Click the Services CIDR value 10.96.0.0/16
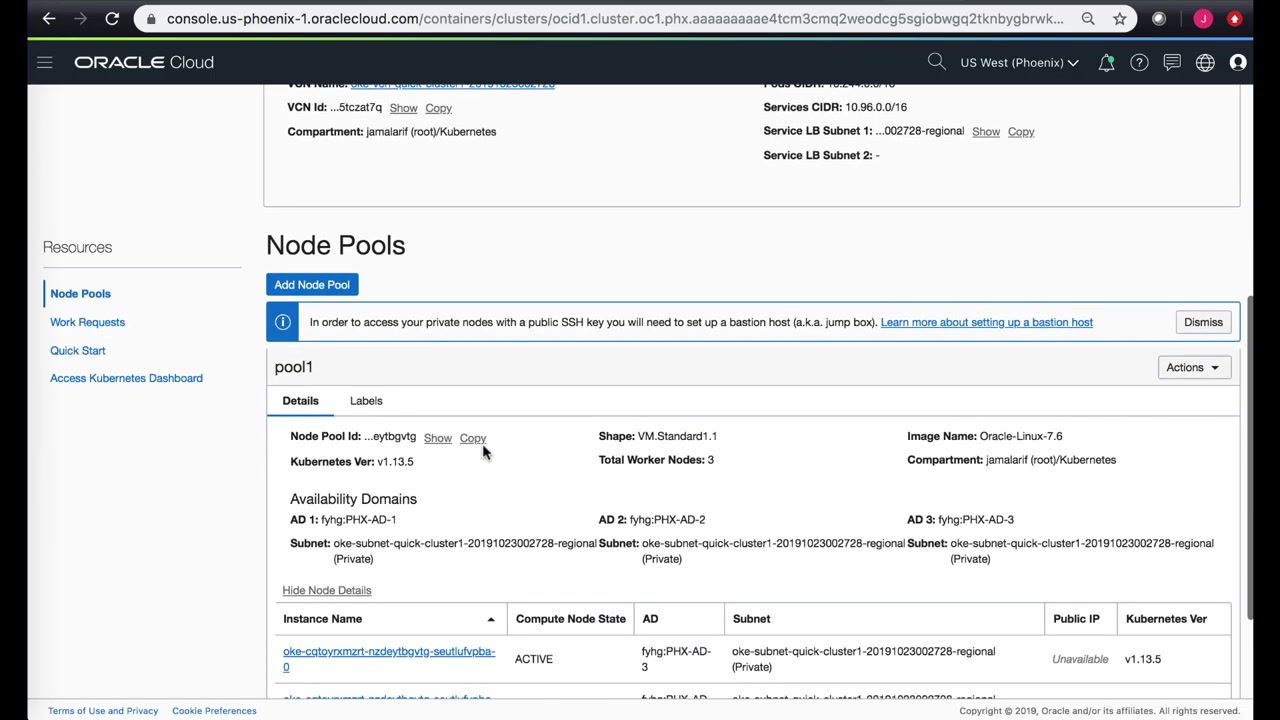This screenshot has height=720, width=1280. (x=876, y=107)
